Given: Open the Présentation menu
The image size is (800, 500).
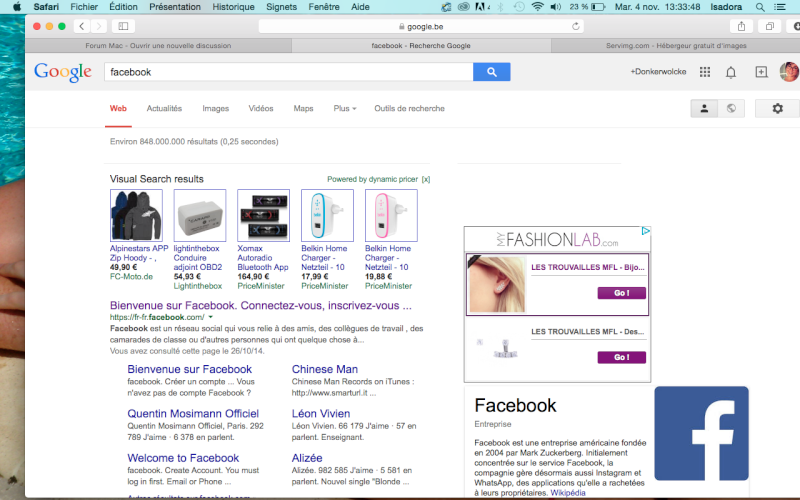Looking at the screenshot, I should pos(174,7).
